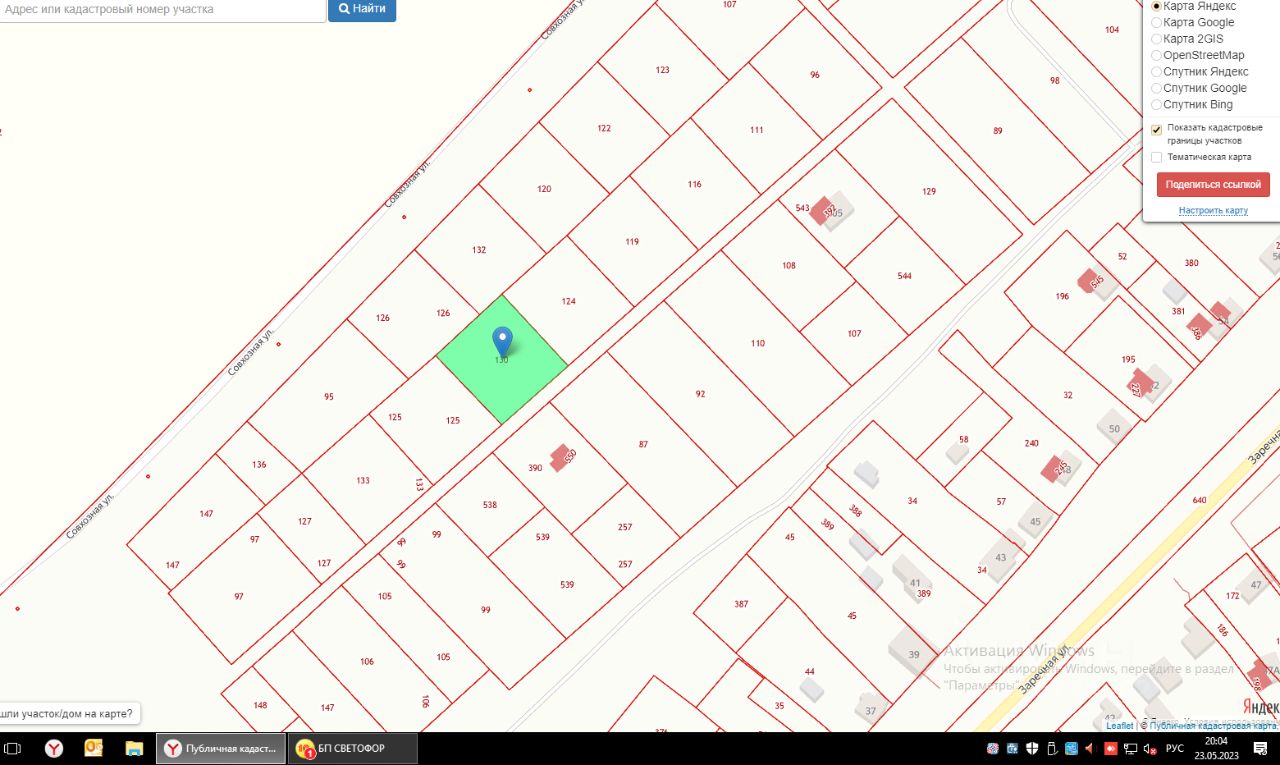The image size is (1280, 765).
Task: Click red building marker on parcel 543
Action: pos(823,210)
